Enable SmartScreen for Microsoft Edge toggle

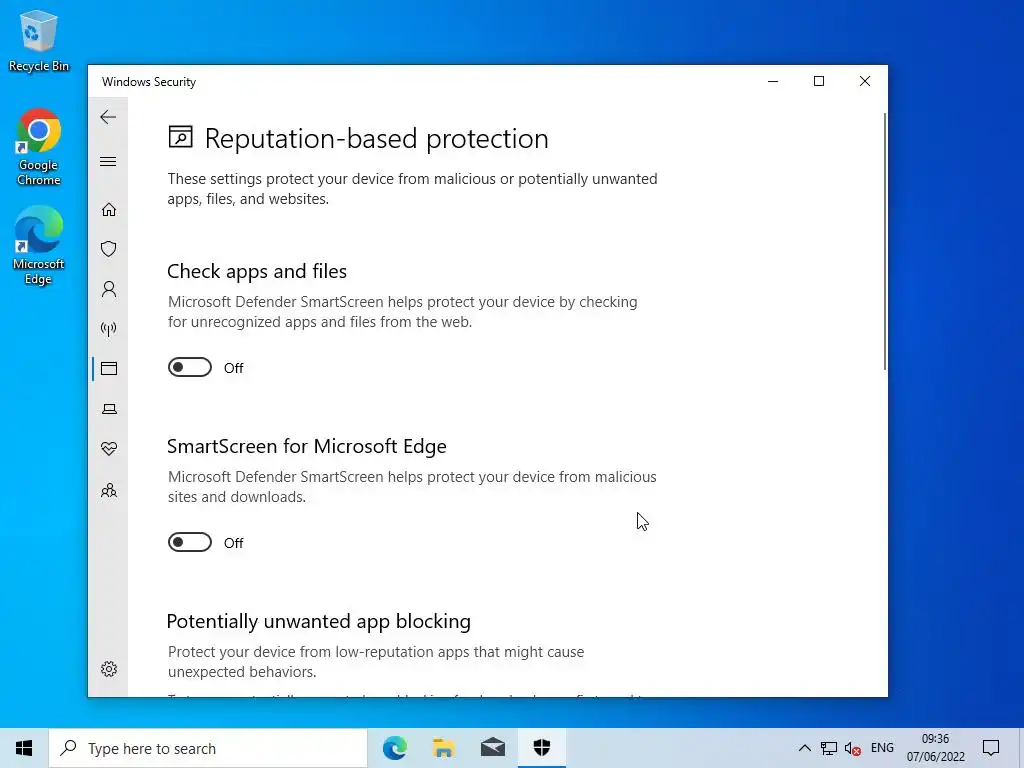[190, 543]
